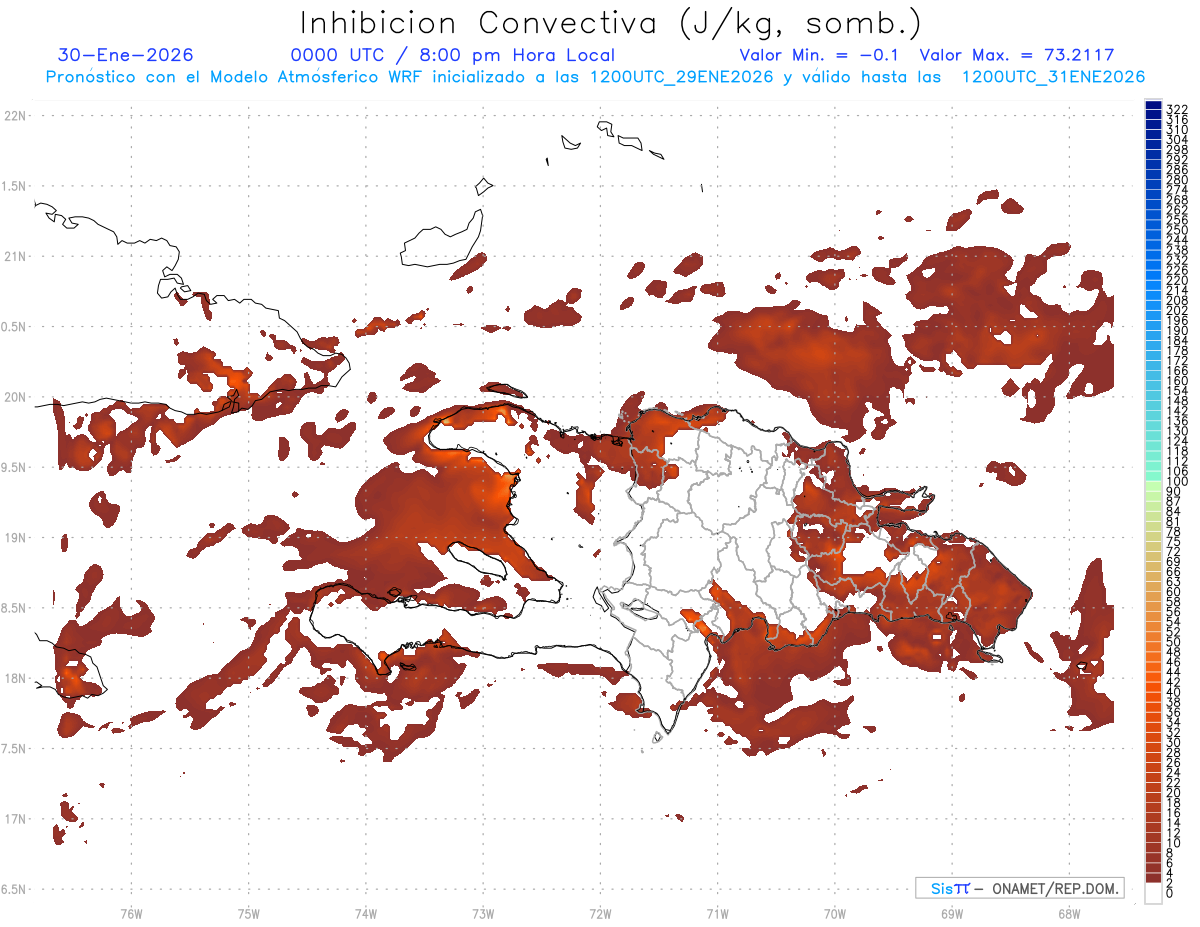The width and height of the screenshot is (1200, 927).
Task: Click the '18N' latitude label
Action: [17, 678]
